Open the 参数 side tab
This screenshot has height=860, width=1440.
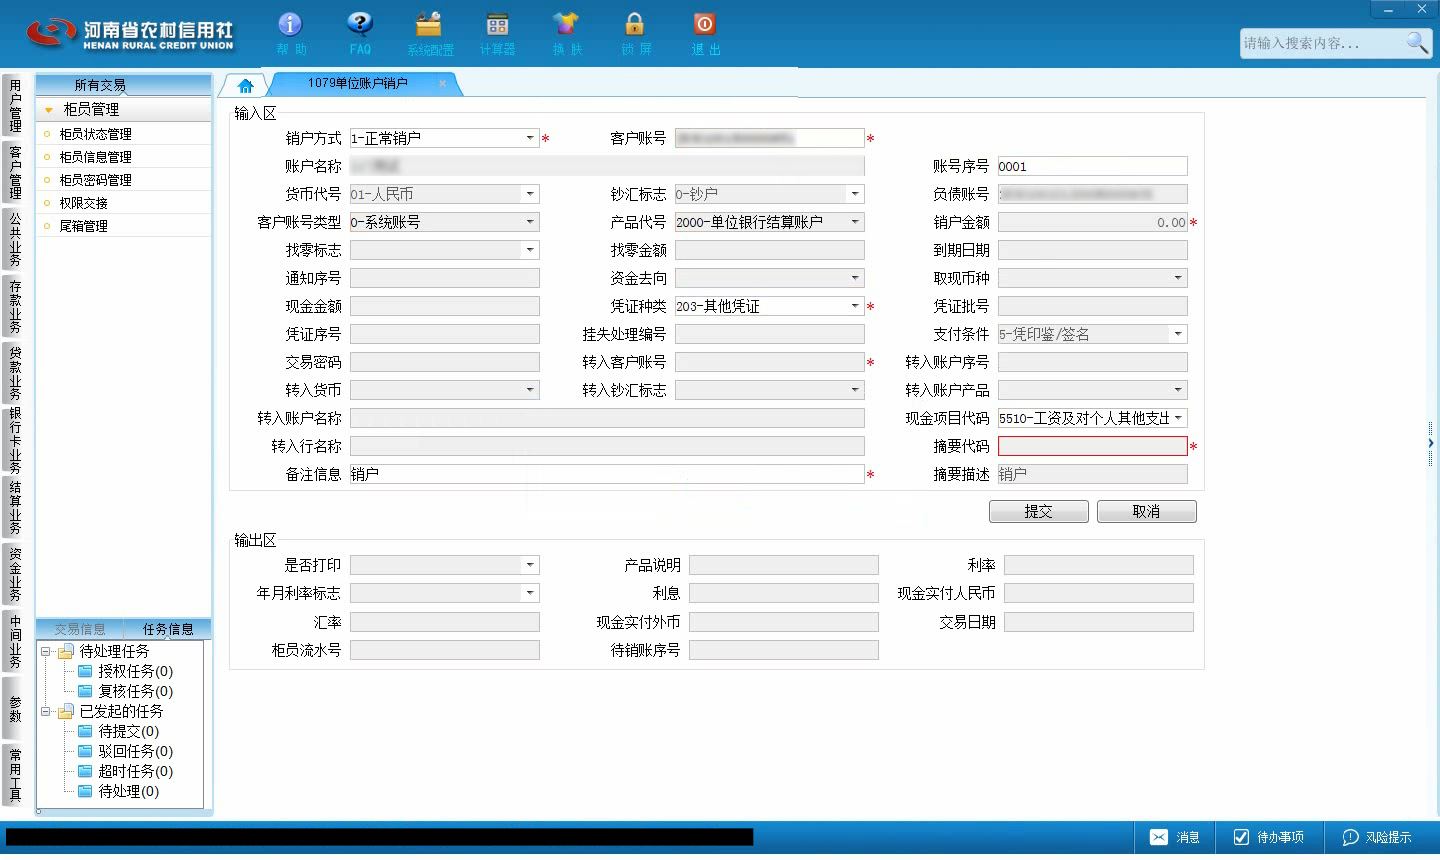click(15, 708)
